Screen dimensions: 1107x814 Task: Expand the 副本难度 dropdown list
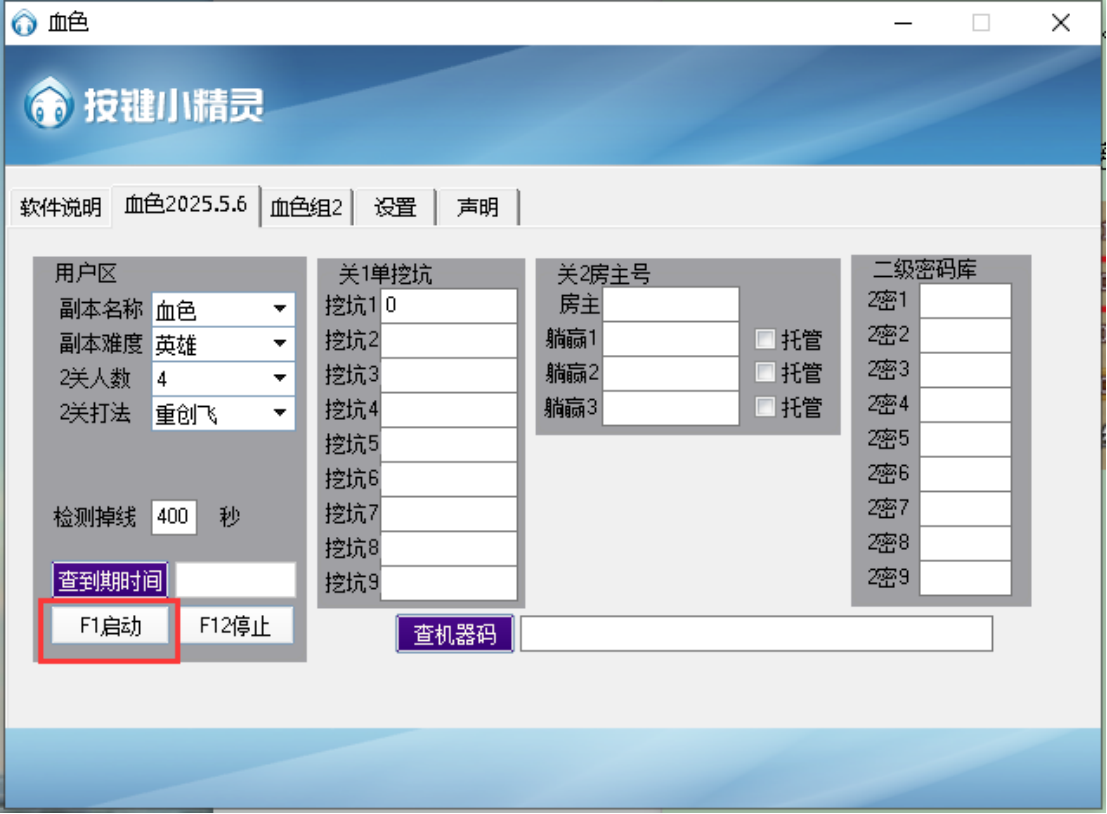pyautogui.click(x=280, y=345)
